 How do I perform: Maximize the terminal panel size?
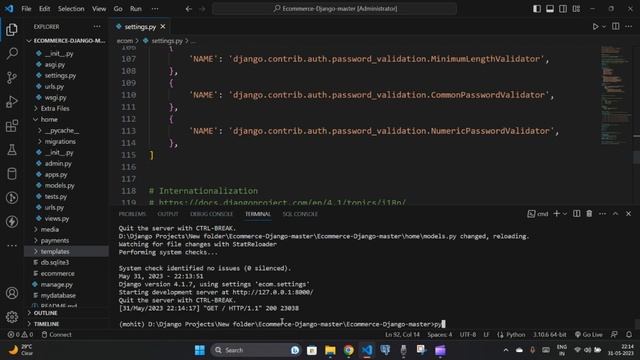point(616,213)
